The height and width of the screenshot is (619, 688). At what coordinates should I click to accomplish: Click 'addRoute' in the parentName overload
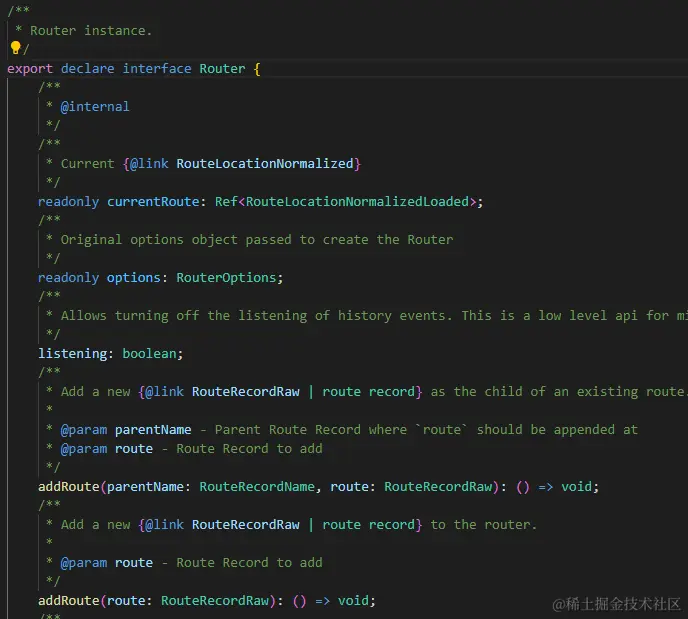tap(68, 487)
